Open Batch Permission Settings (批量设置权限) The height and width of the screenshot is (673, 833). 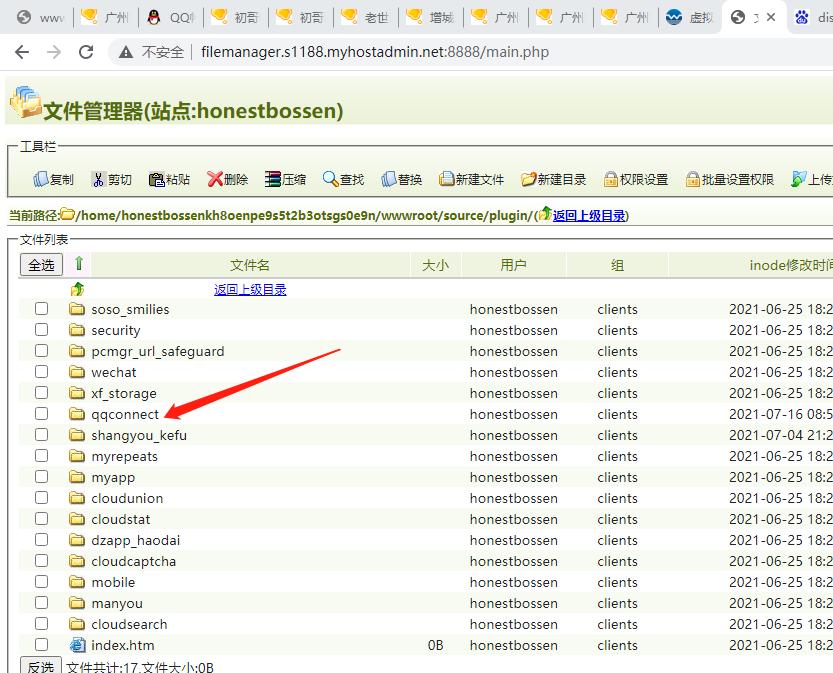click(729, 180)
